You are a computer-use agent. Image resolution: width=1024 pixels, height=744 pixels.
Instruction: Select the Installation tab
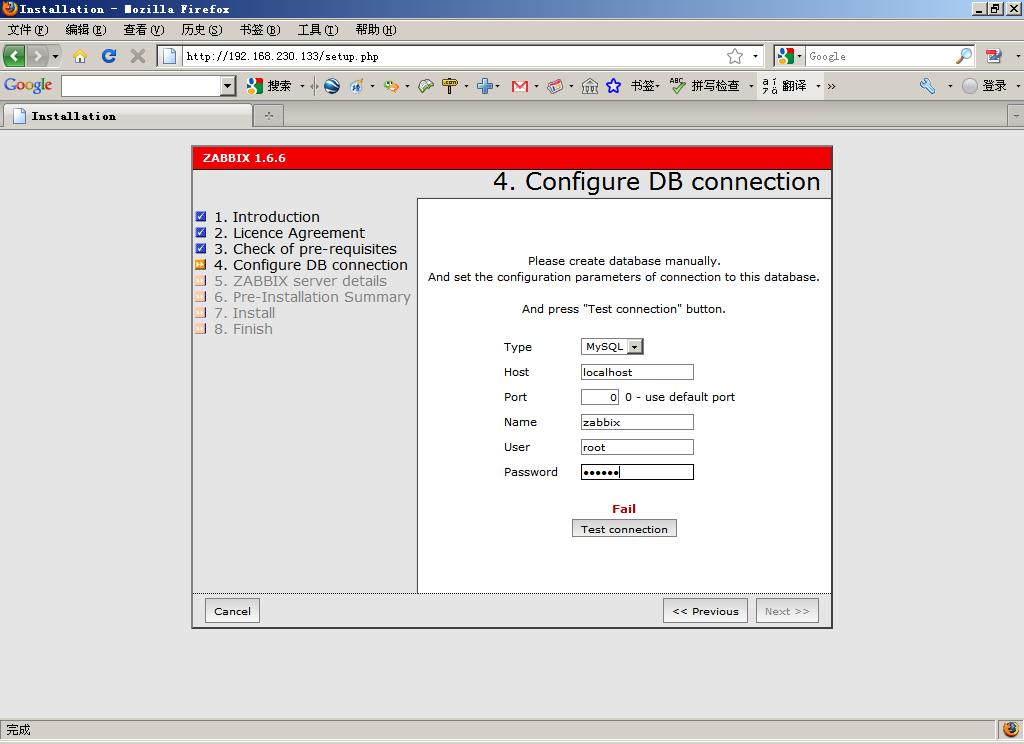pyautogui.click(x=128, y=116)
